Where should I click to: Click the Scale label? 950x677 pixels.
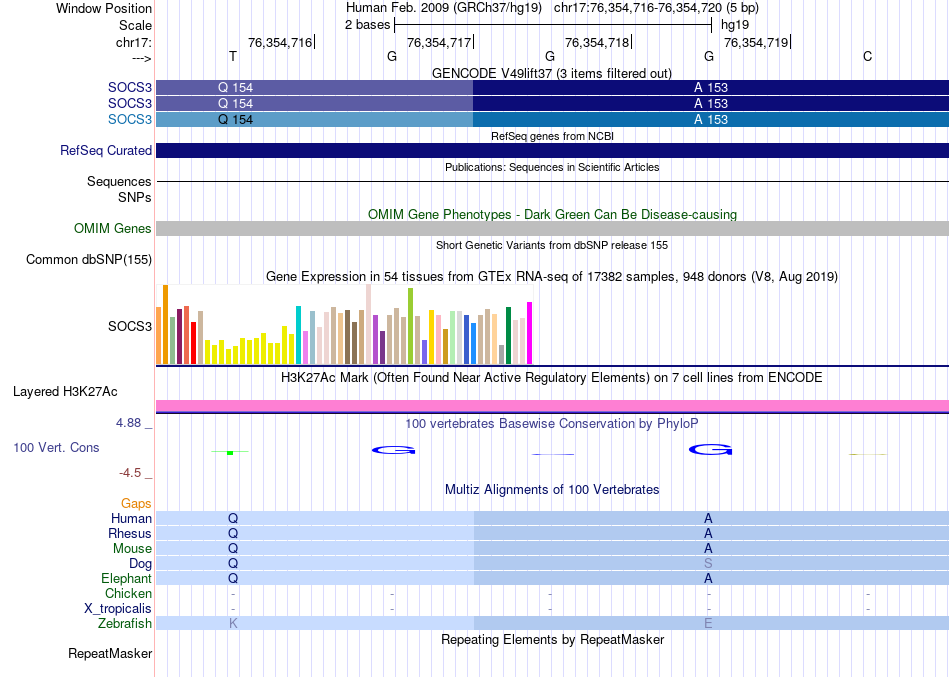(x=135, y=25)
